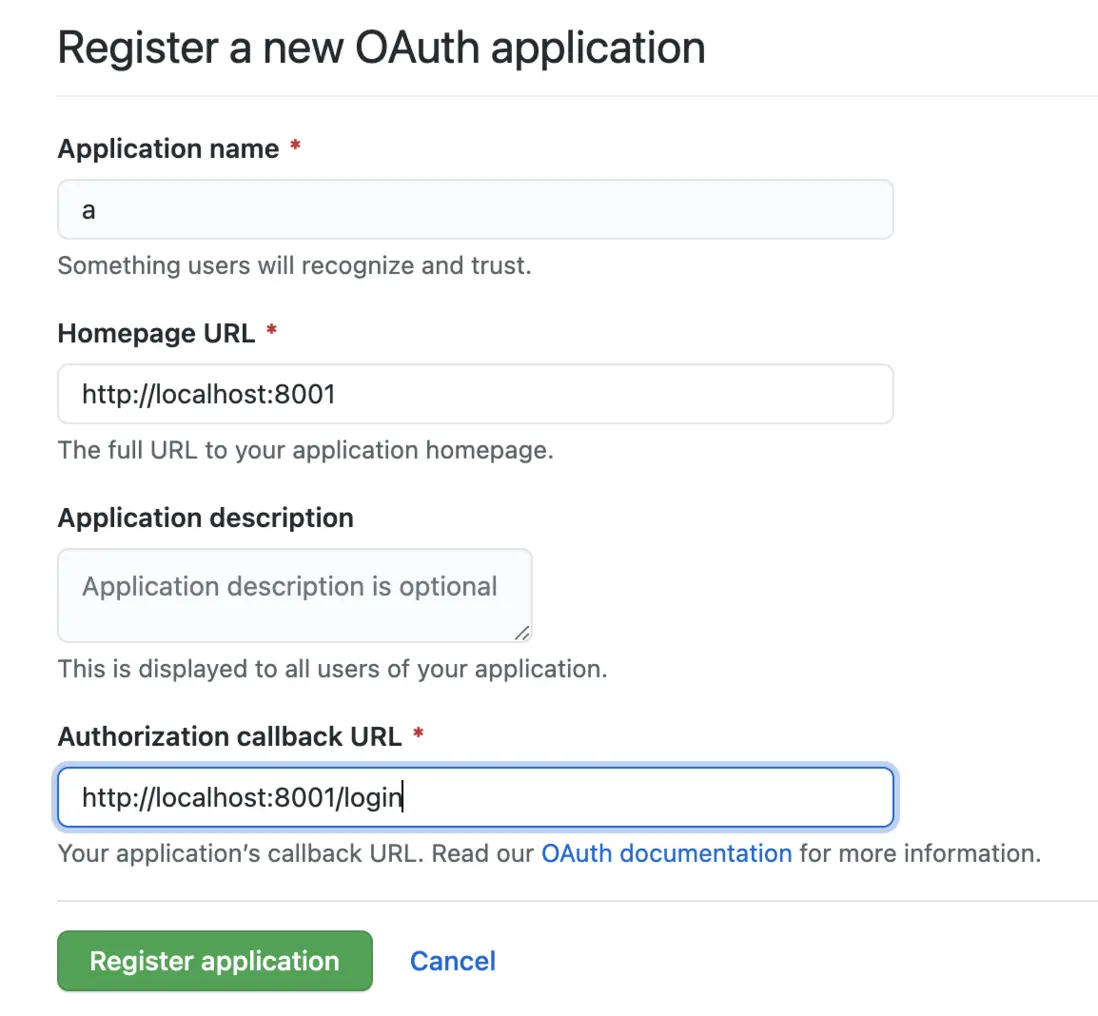Click the required asterisk next to Homepage URL
The height and width of the screenshot is (1016, 1098).
tap(271, 332)
